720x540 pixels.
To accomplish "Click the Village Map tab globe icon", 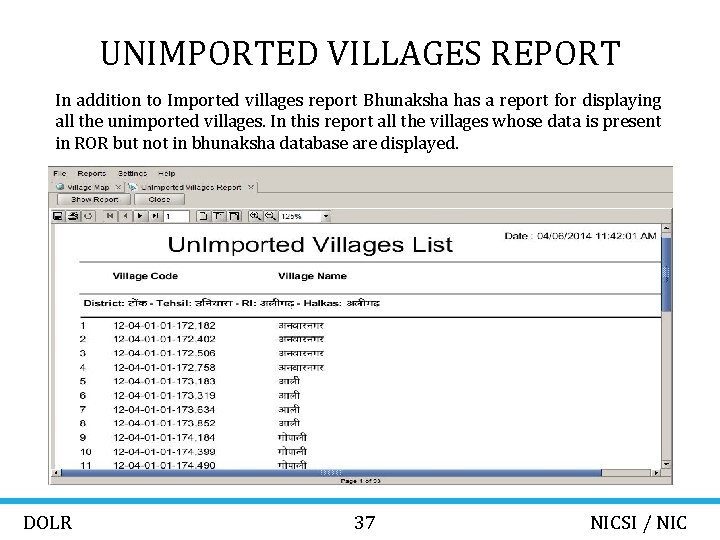I will pos(60,187).
